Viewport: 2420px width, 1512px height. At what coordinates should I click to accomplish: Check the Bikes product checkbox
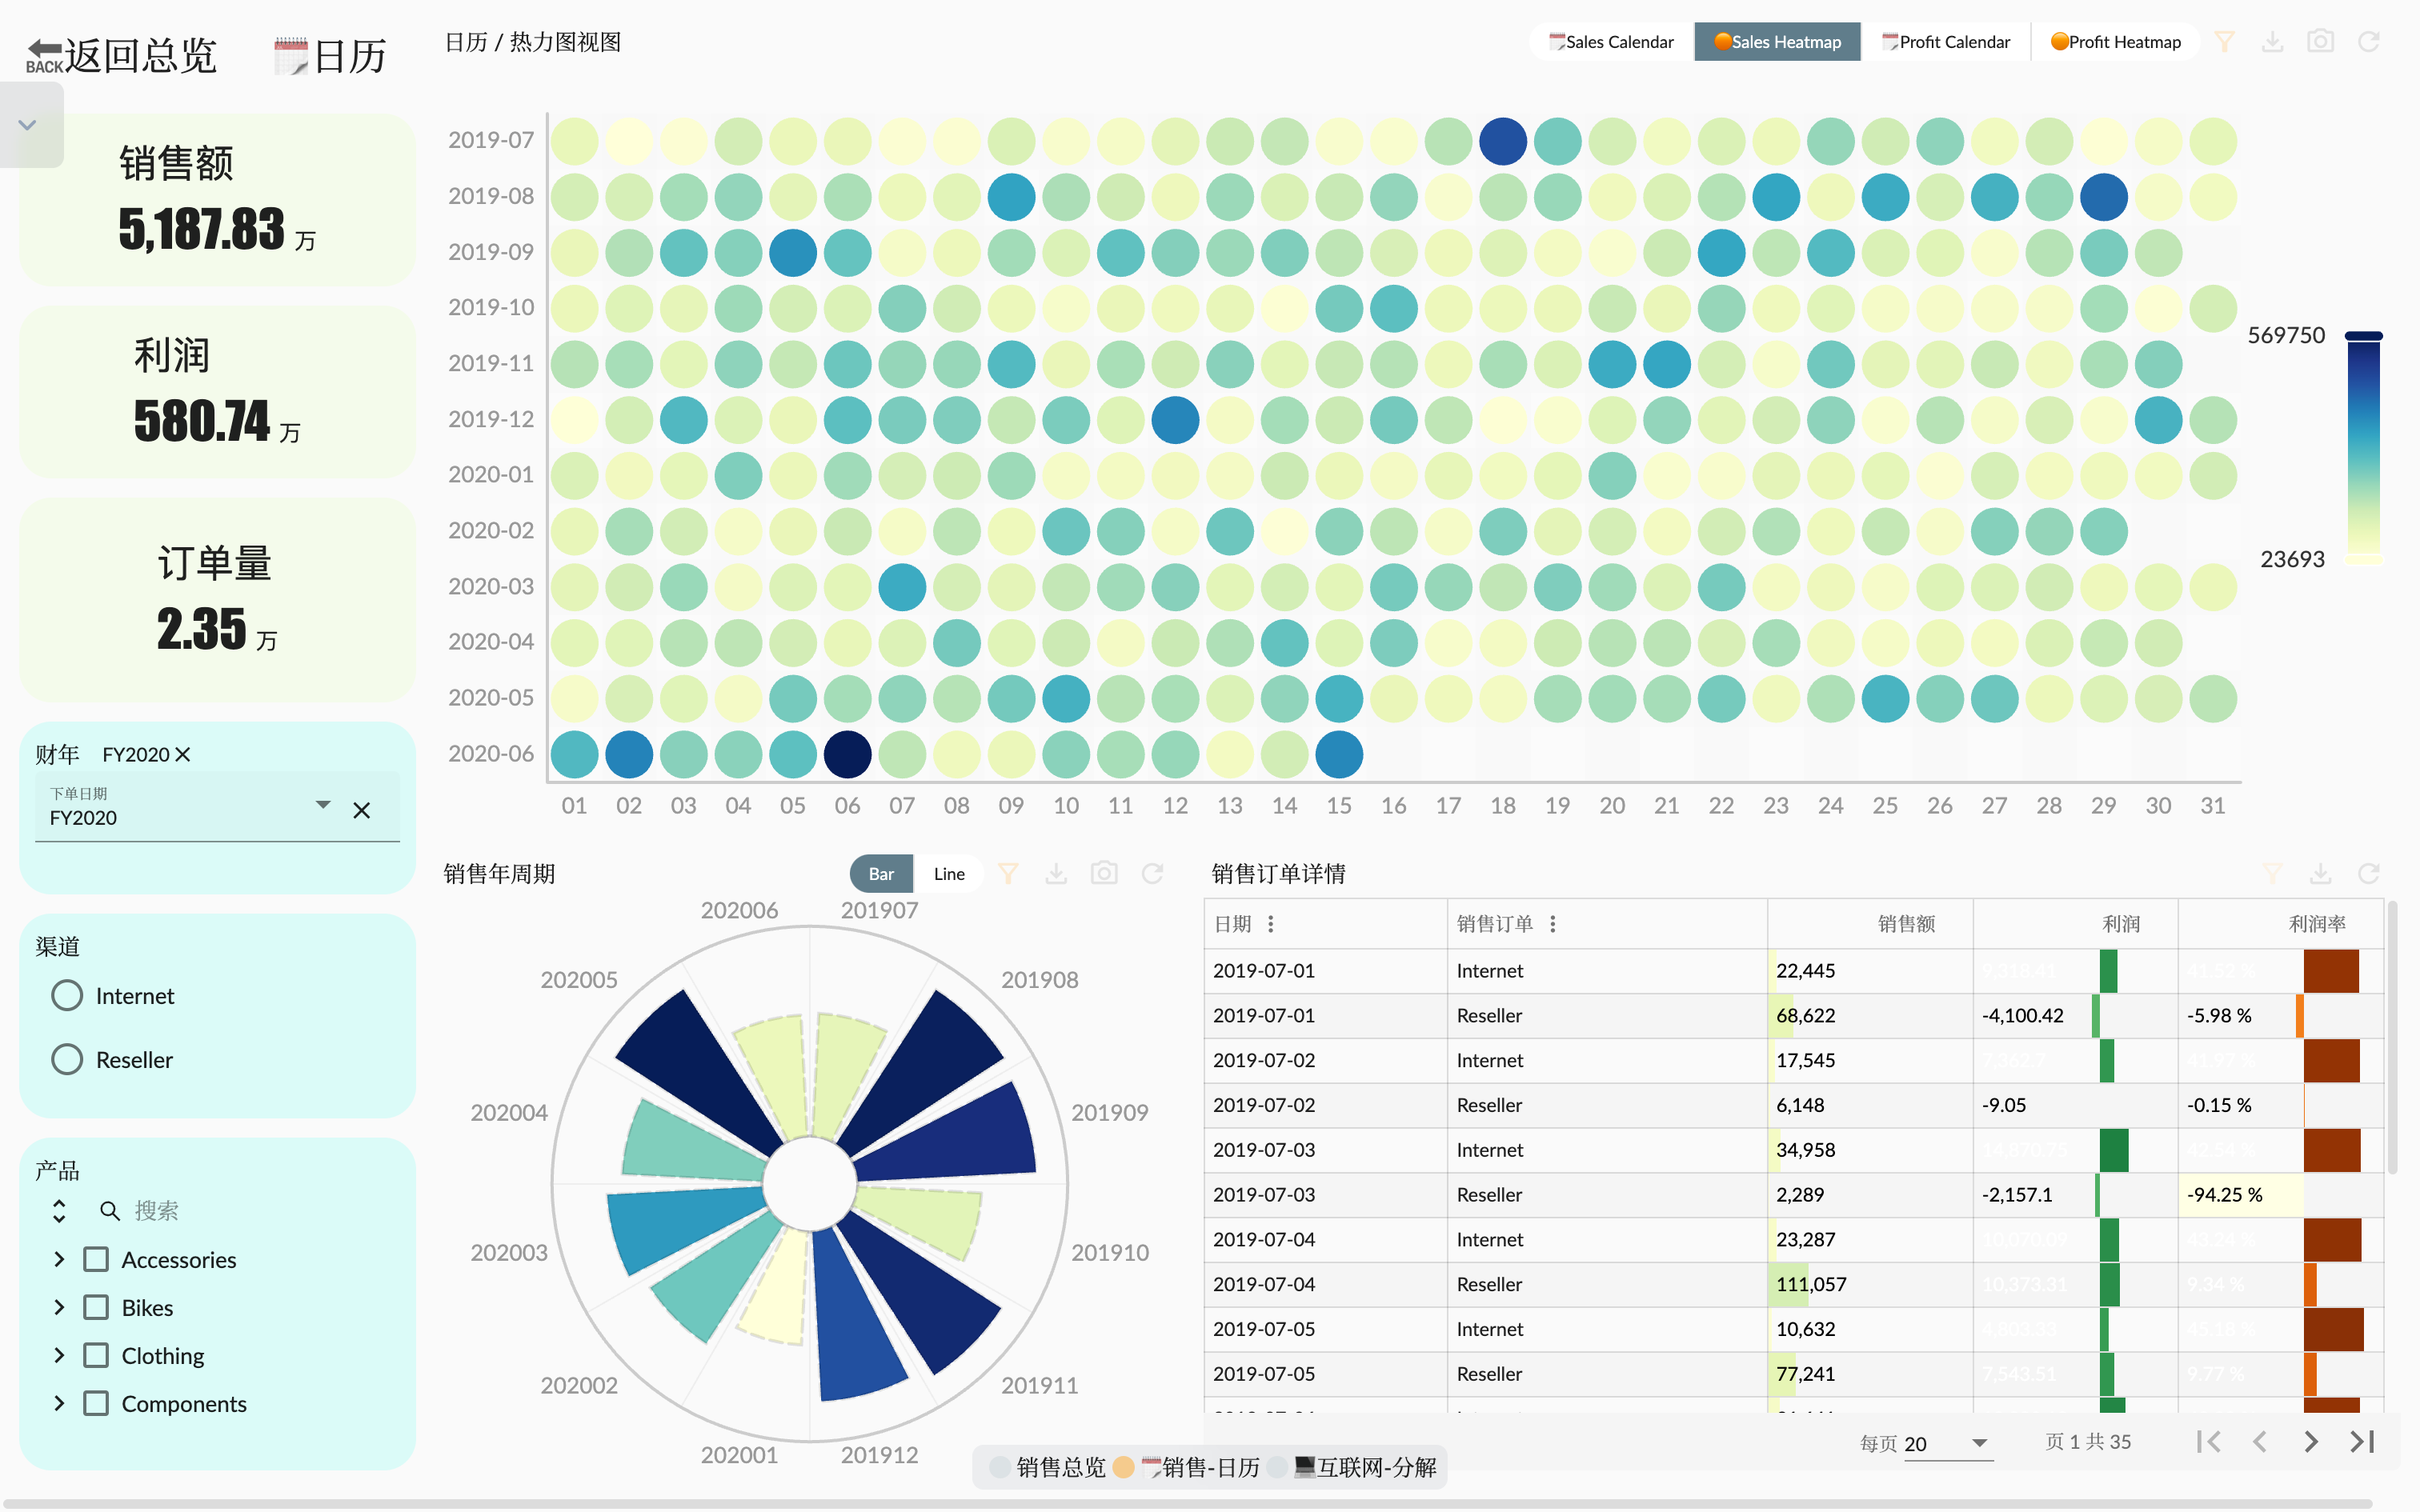coord(96,1308)
